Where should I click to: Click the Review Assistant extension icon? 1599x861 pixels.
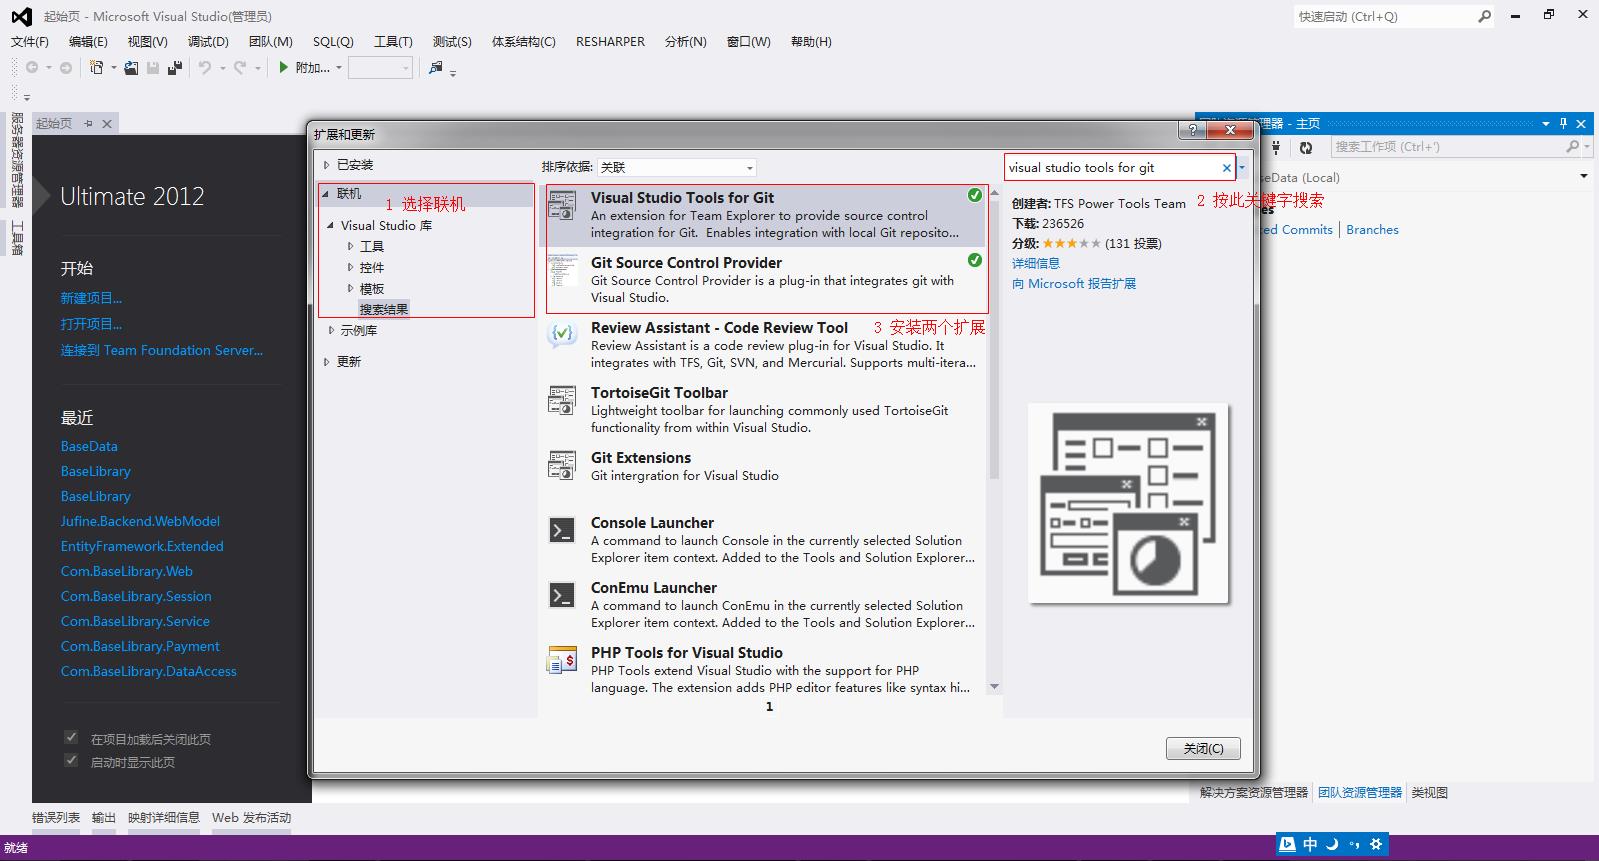(x=562, y=335)
